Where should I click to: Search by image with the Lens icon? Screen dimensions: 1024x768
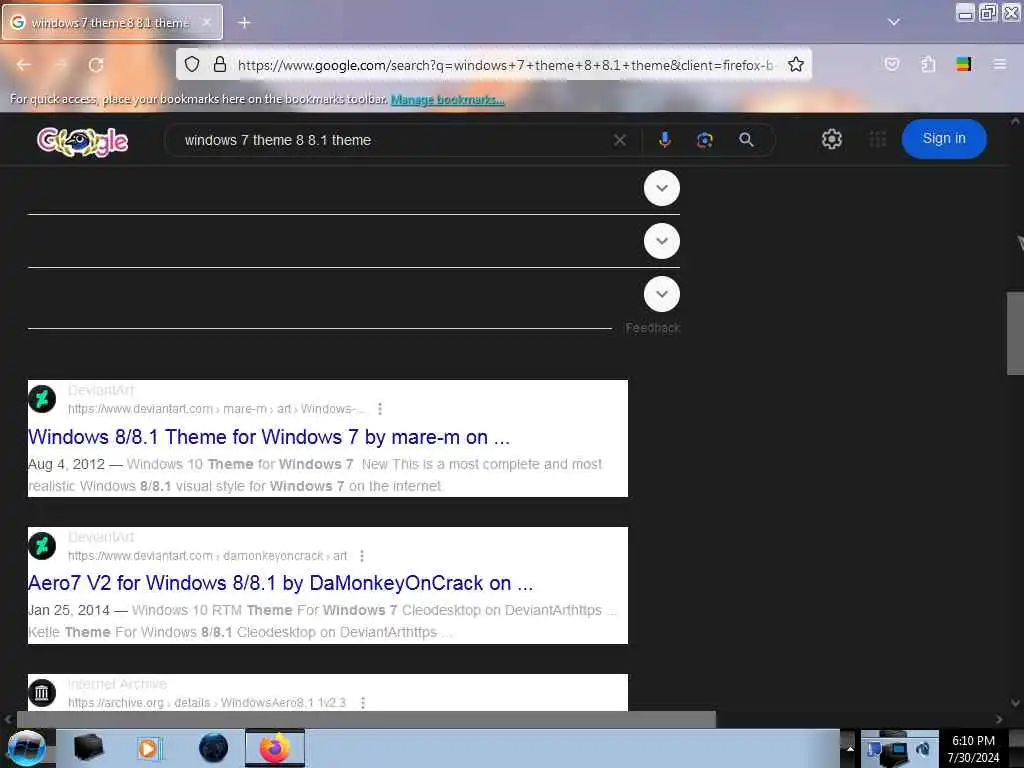point(705,140)
